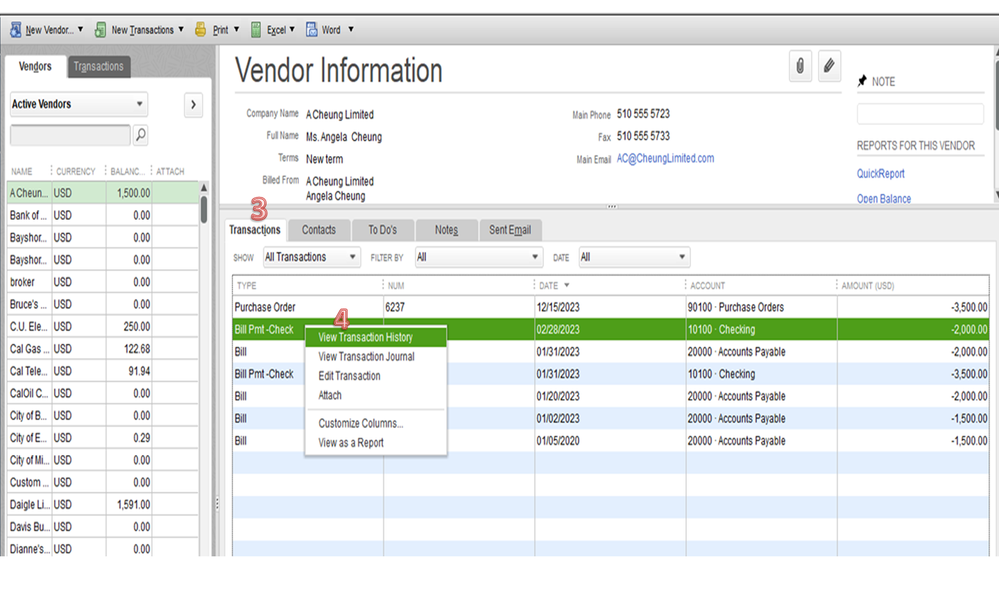Viewport: 999px width, 591px height.
Task: Select the Bill dated 01/05/2020
Action: pos(611,441)
